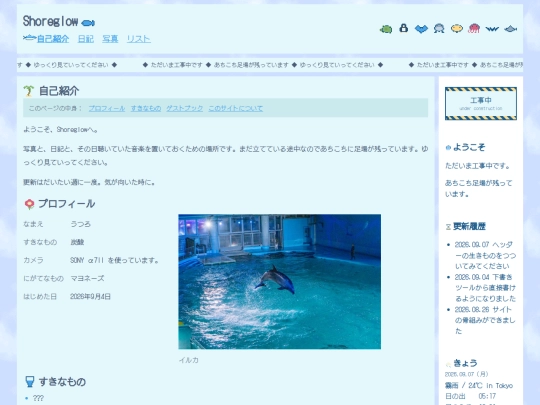
Task: Click the weather icon beside きょう
Action: (x=448, y=364)
